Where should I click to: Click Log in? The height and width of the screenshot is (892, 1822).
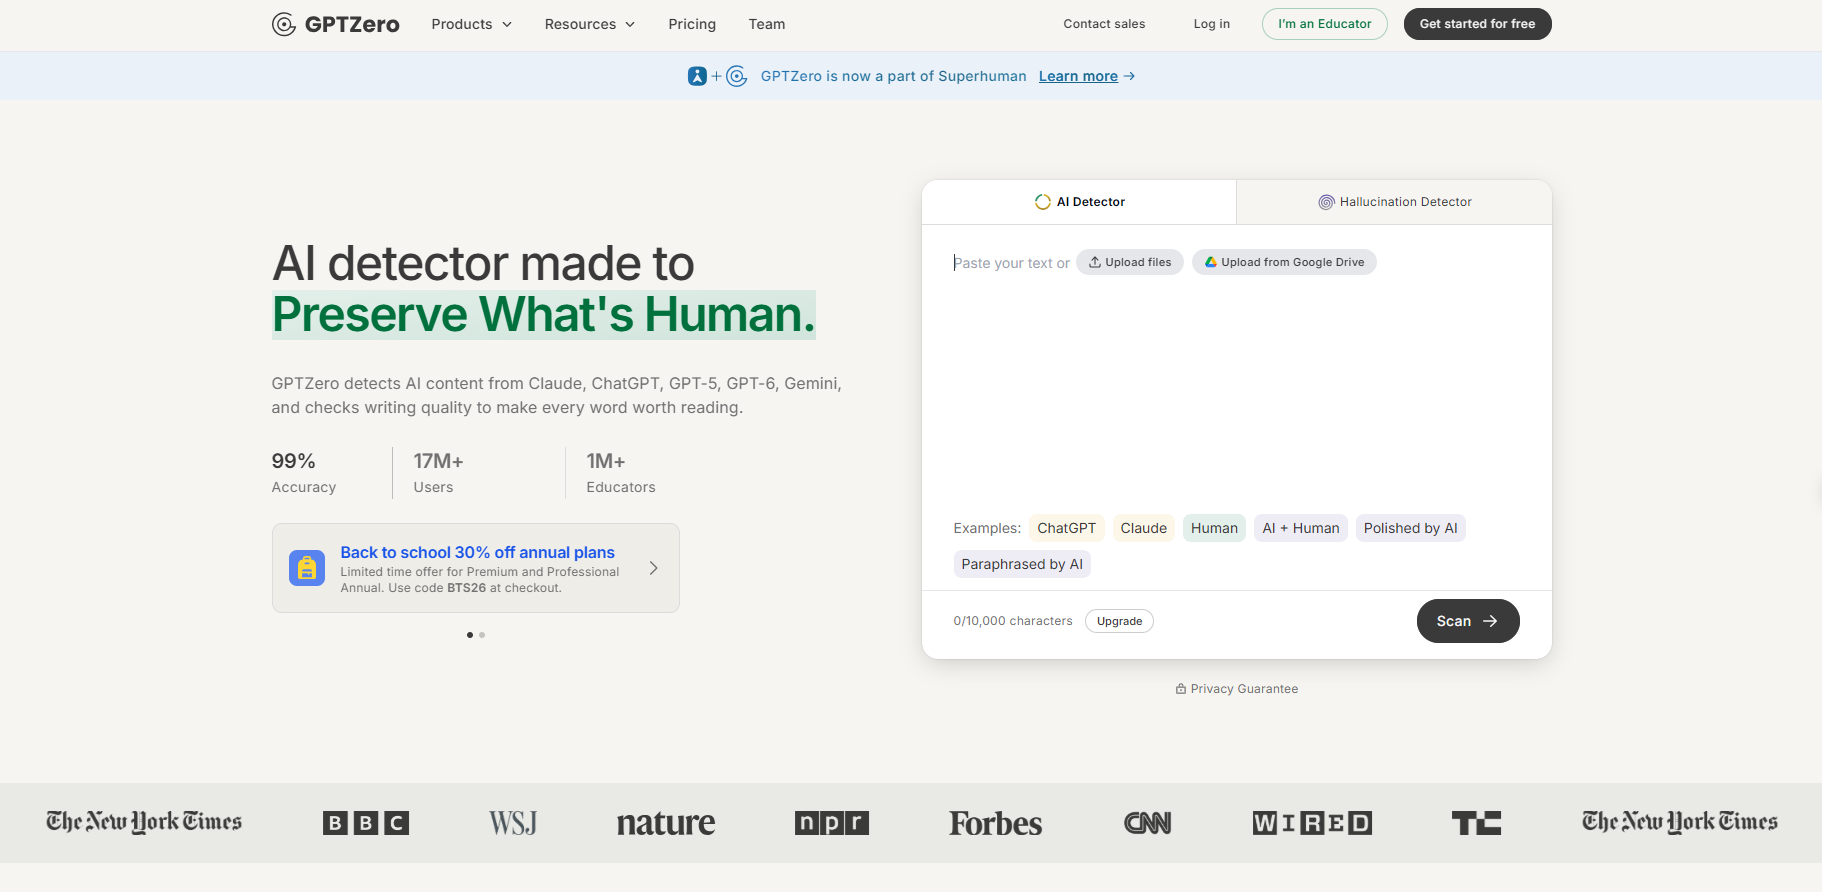point(1211,24)
